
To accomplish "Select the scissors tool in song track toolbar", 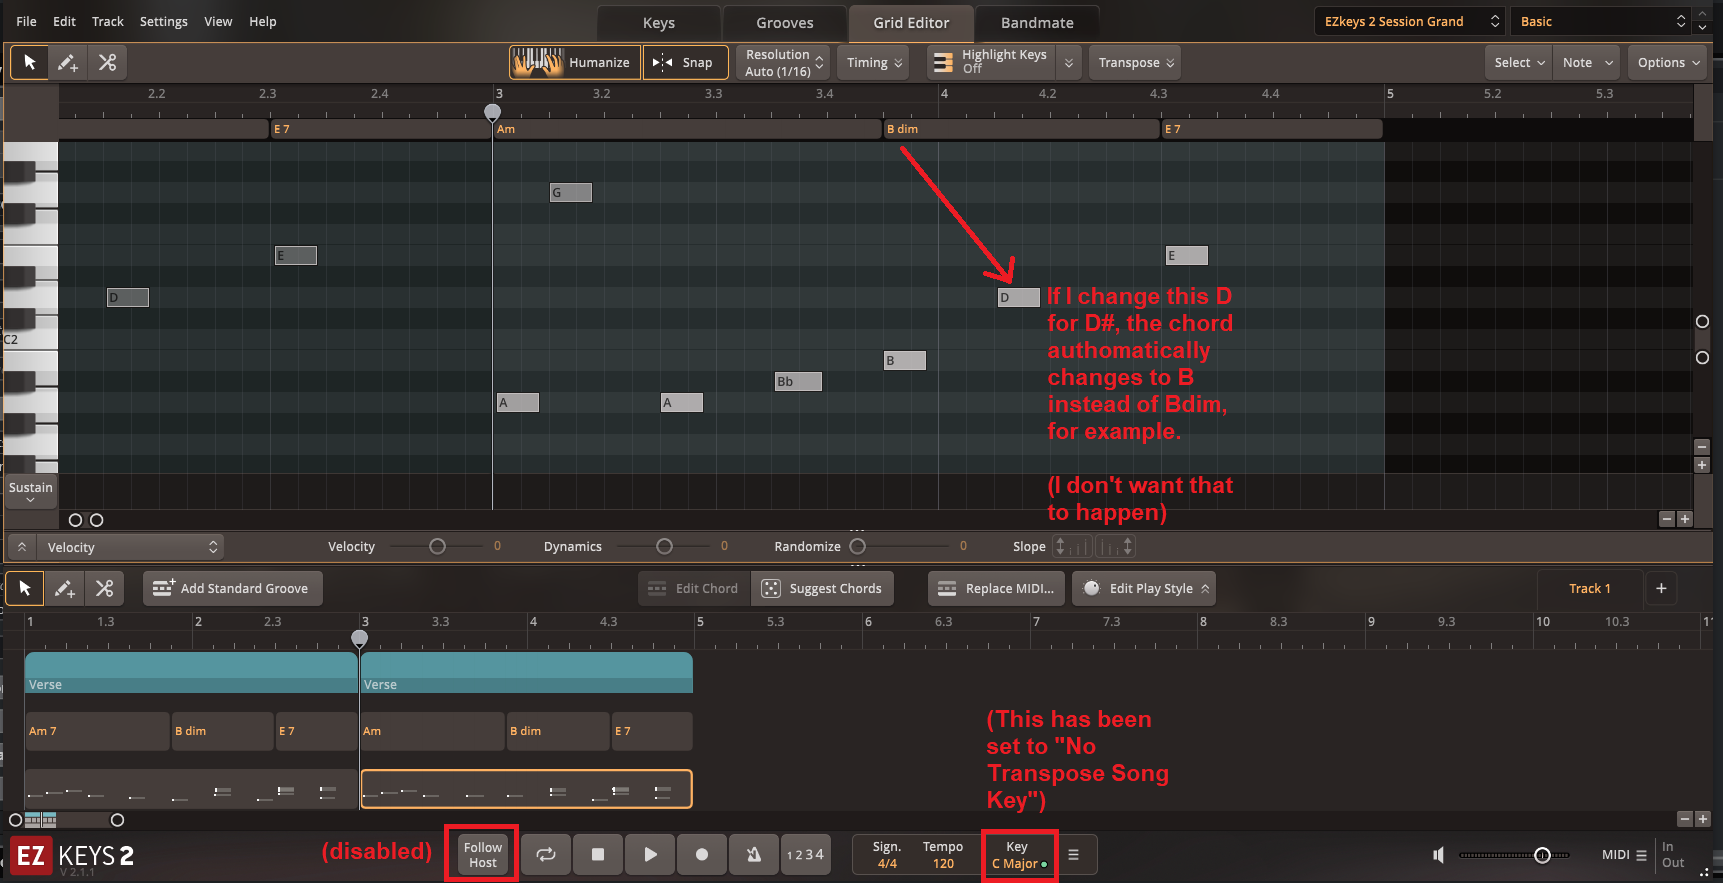I will pos(104,588).
